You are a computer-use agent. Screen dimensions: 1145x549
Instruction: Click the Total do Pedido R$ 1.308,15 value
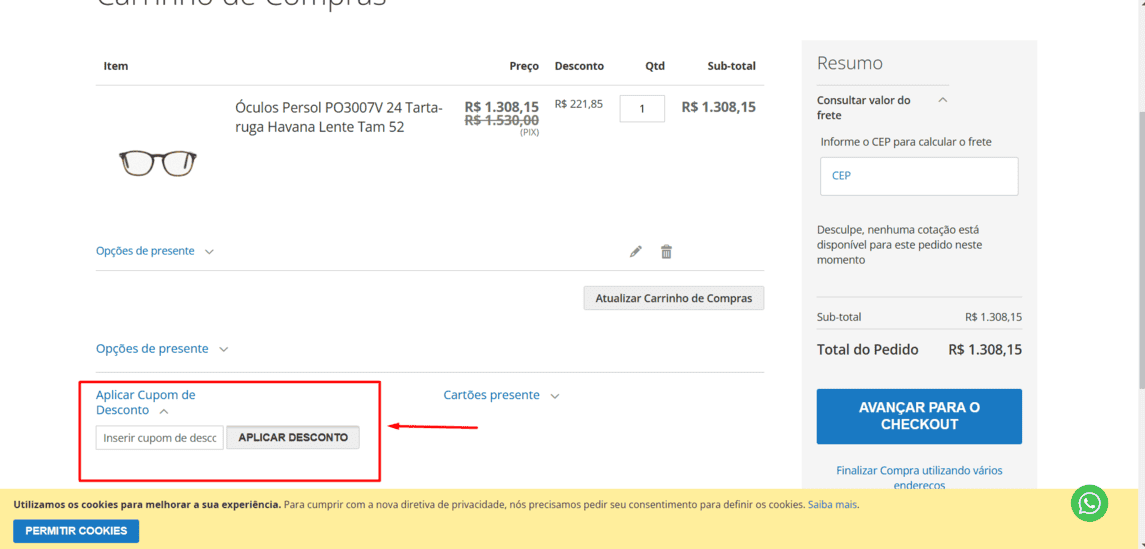point(984,350)
